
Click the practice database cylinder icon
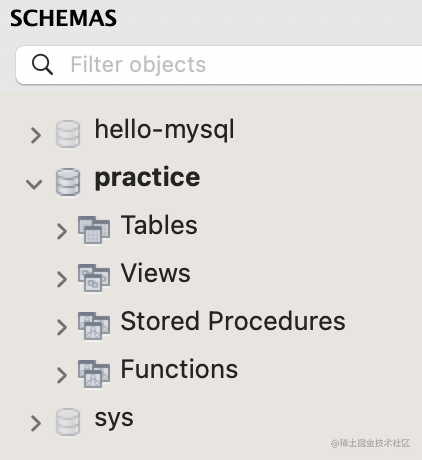pos(68,182)
